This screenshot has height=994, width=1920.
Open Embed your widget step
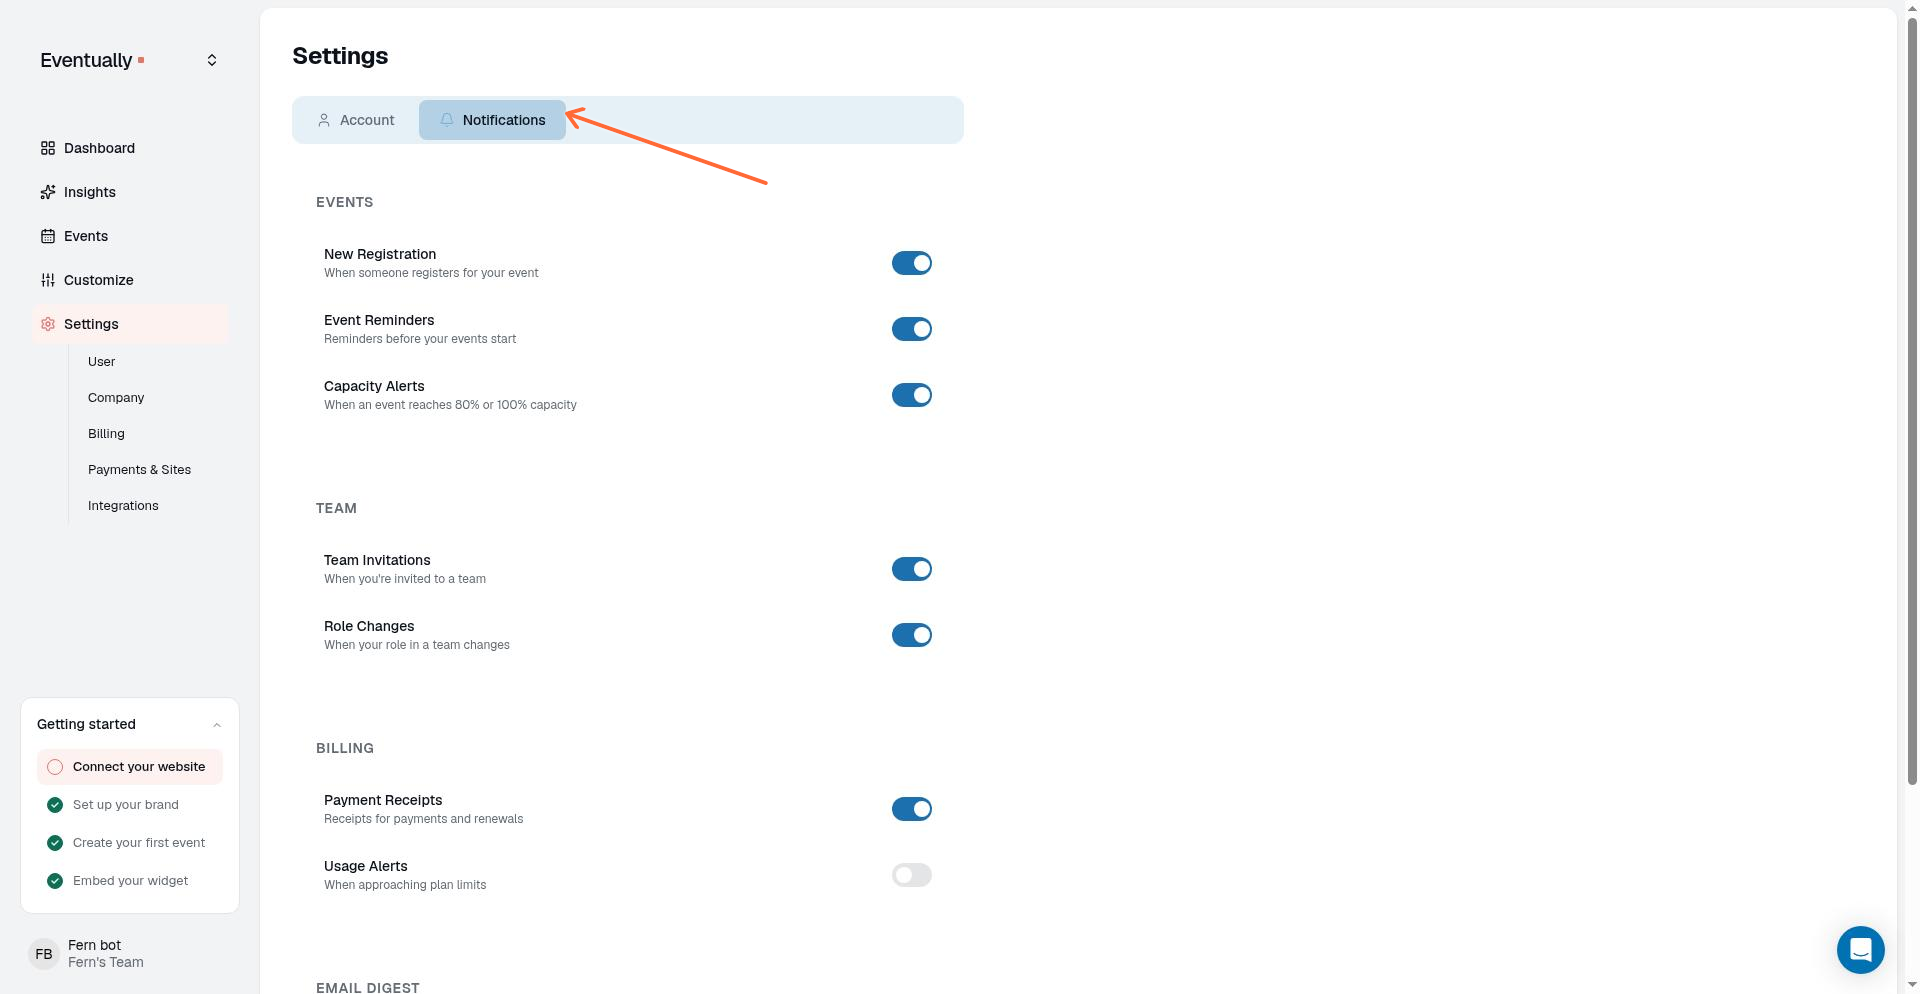130,881
